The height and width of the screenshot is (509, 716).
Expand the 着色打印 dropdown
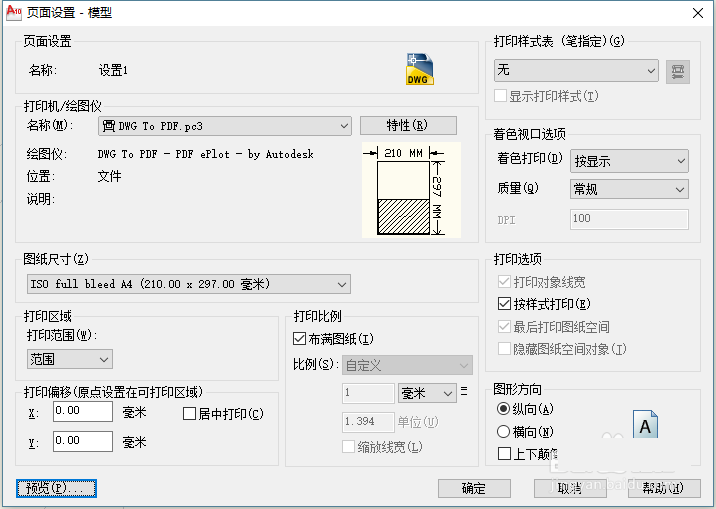tap(628, 160)
